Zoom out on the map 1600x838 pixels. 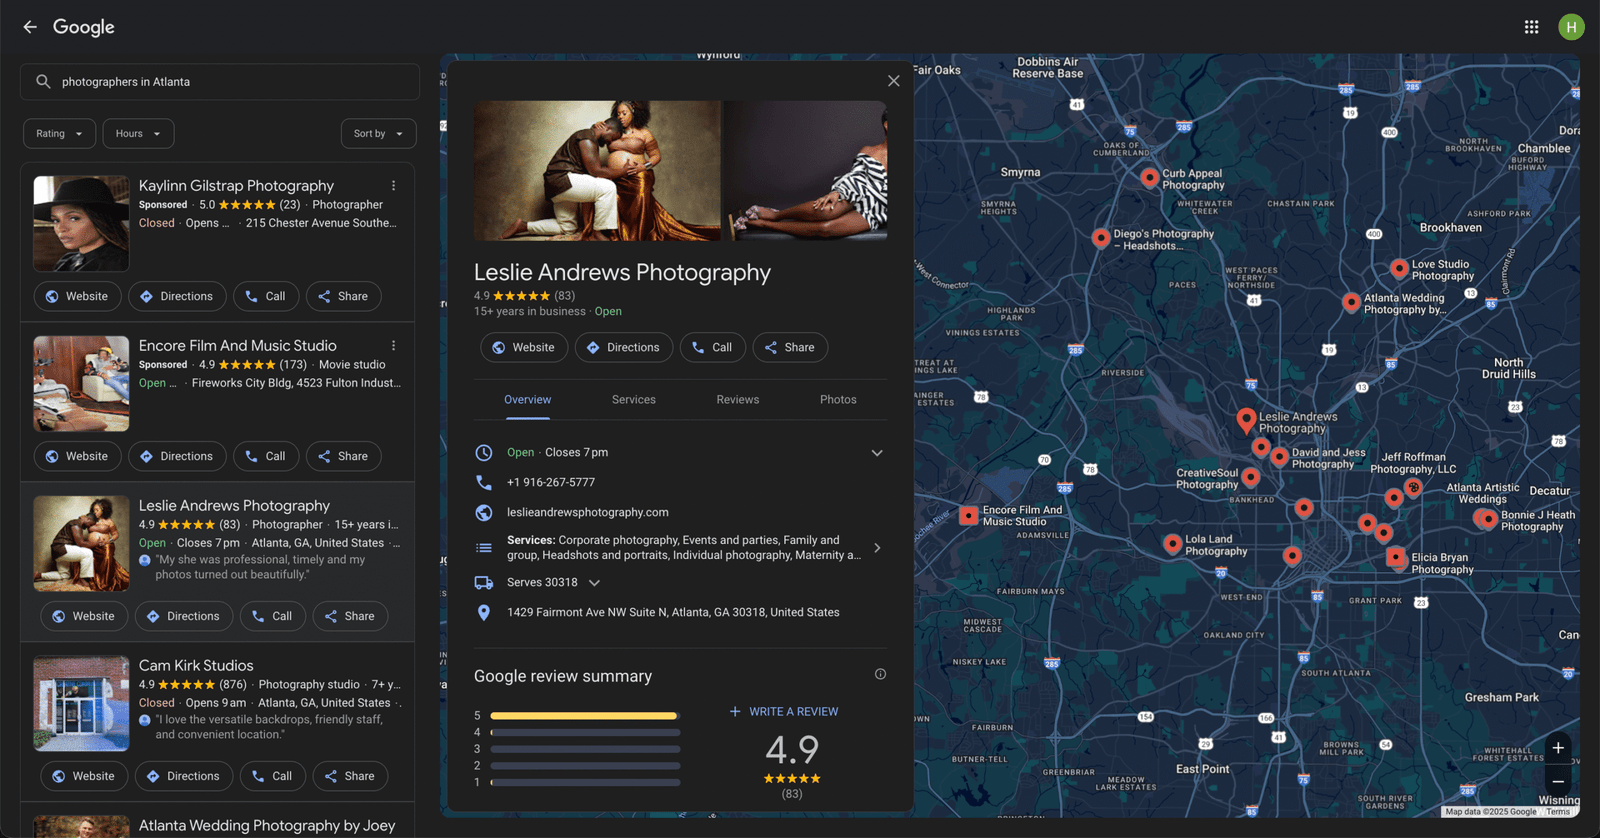(x=1557, y=782)
